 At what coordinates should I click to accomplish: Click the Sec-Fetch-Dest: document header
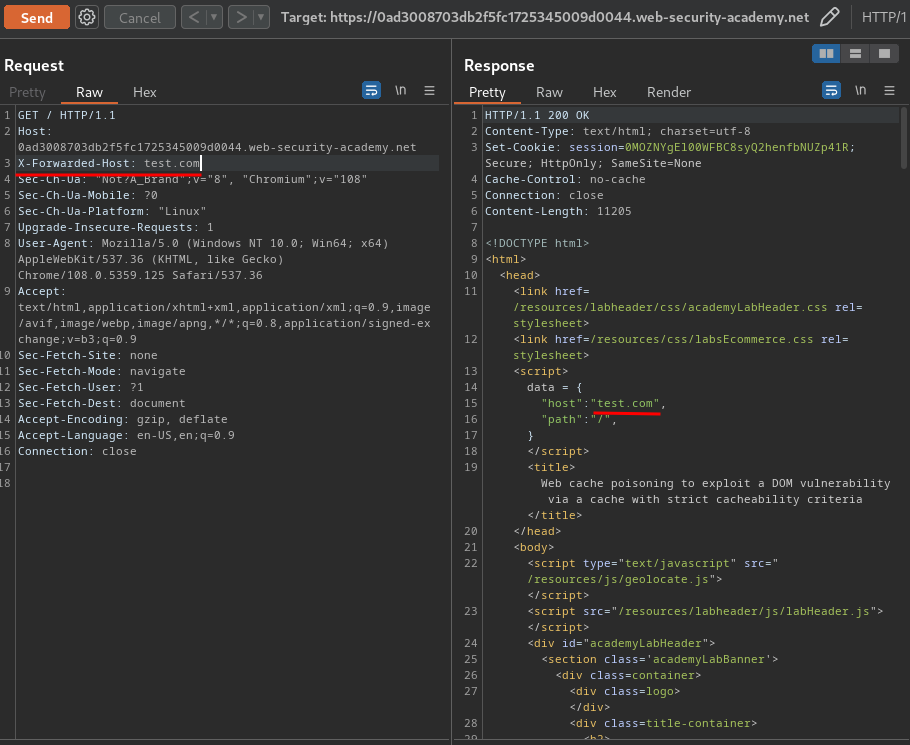102,403
